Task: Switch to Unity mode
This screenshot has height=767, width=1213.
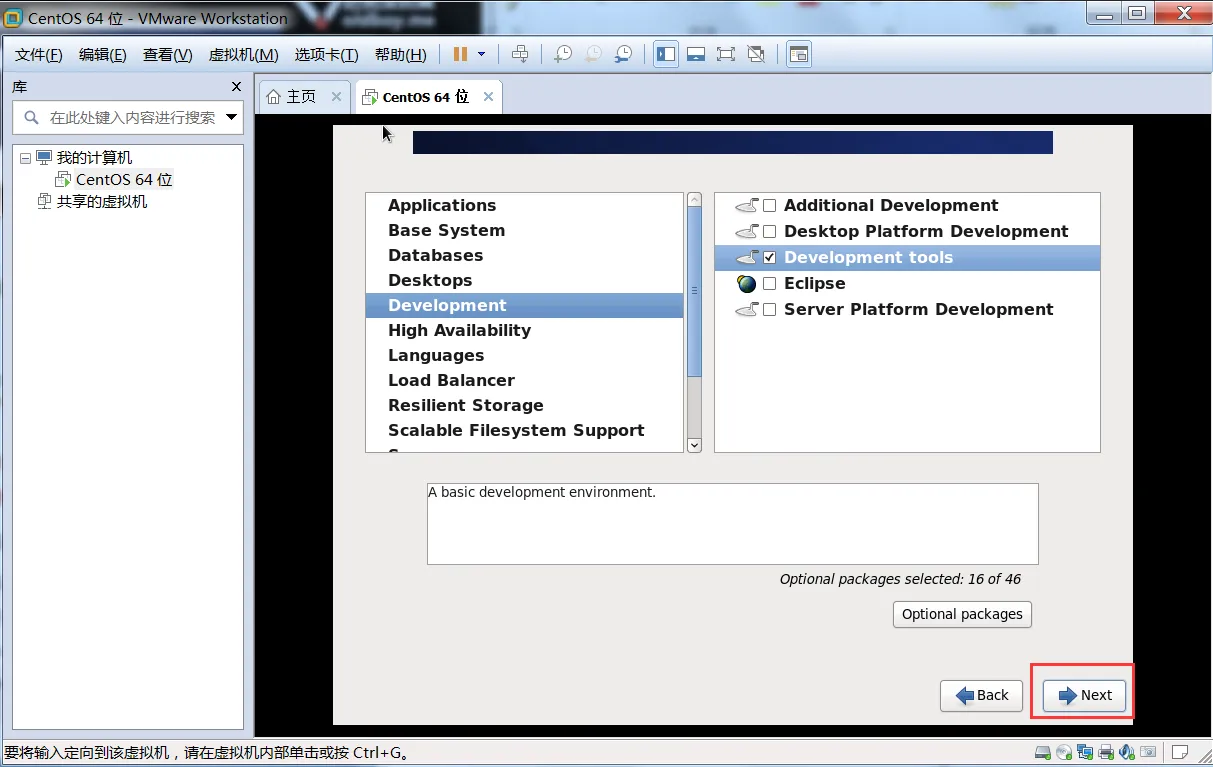Action: pos(756,54)
